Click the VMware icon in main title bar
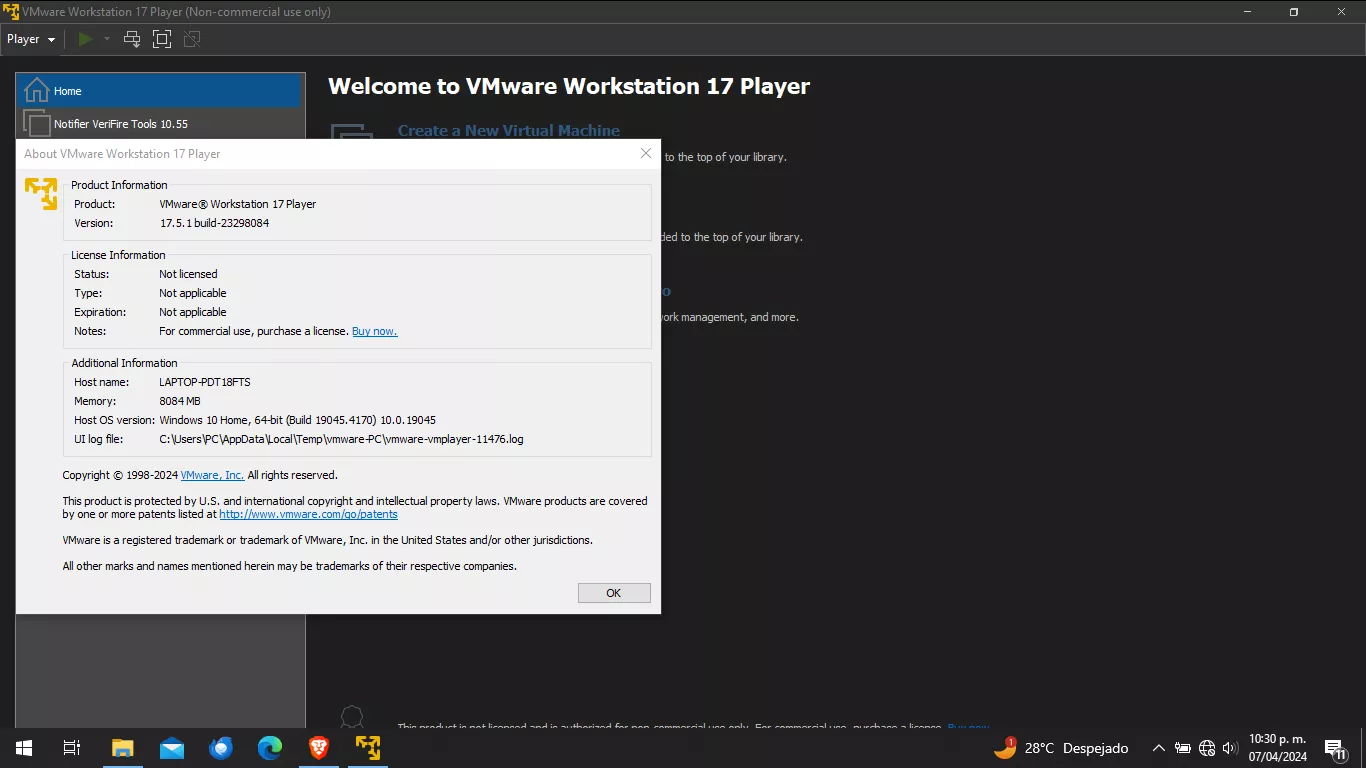 pyautogui.click(x=11, y=12)
